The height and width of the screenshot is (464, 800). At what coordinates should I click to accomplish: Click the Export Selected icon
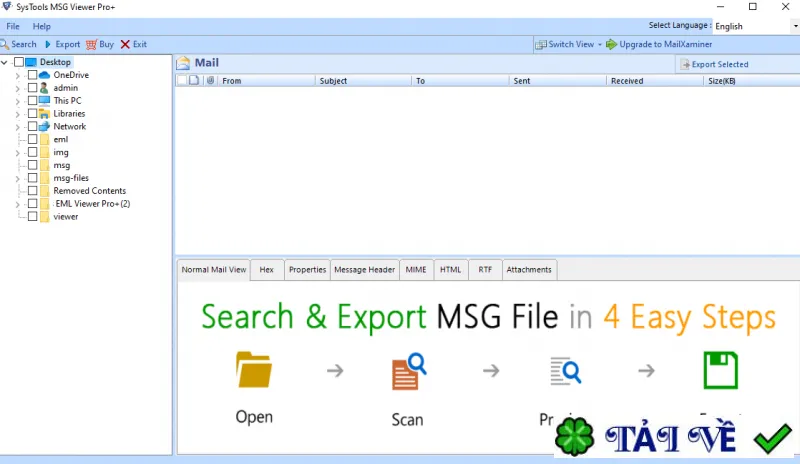tap(685, 64)
